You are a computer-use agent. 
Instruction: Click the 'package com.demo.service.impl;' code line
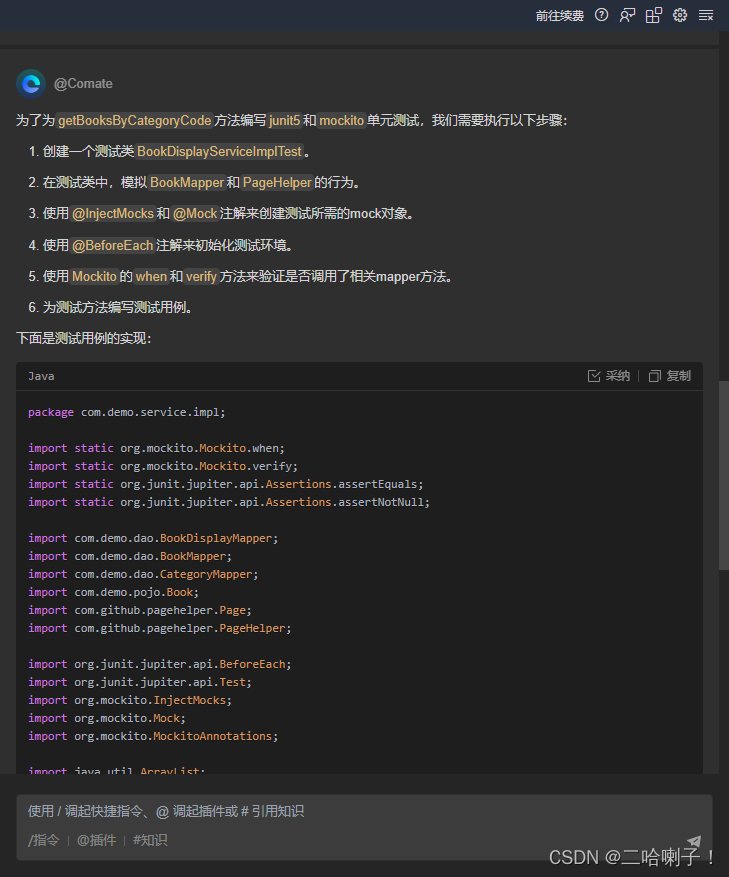tap(126, 412)
